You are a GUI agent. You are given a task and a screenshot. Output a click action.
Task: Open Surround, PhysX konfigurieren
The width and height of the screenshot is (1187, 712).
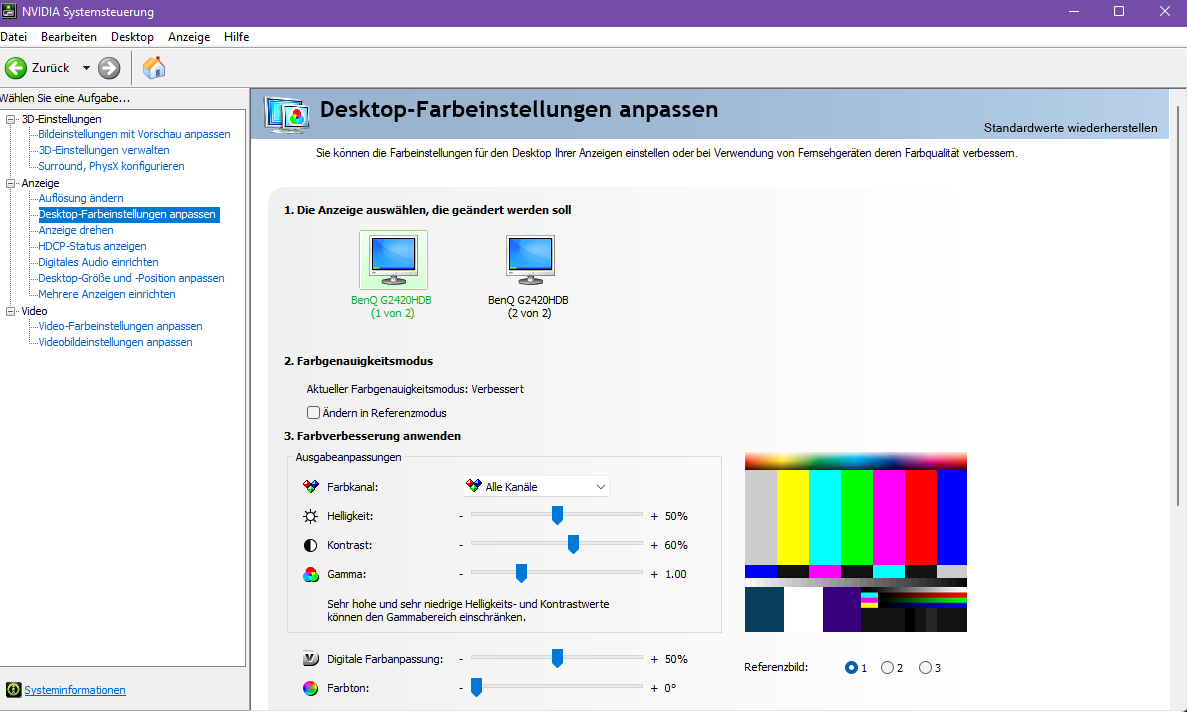pyautogui.click(x=111, y=166)
